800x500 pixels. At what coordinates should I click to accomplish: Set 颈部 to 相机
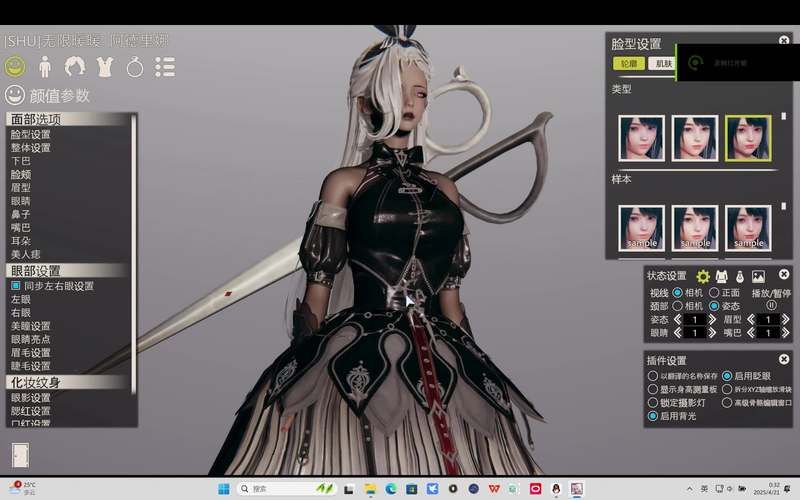(x=678, y=306)
